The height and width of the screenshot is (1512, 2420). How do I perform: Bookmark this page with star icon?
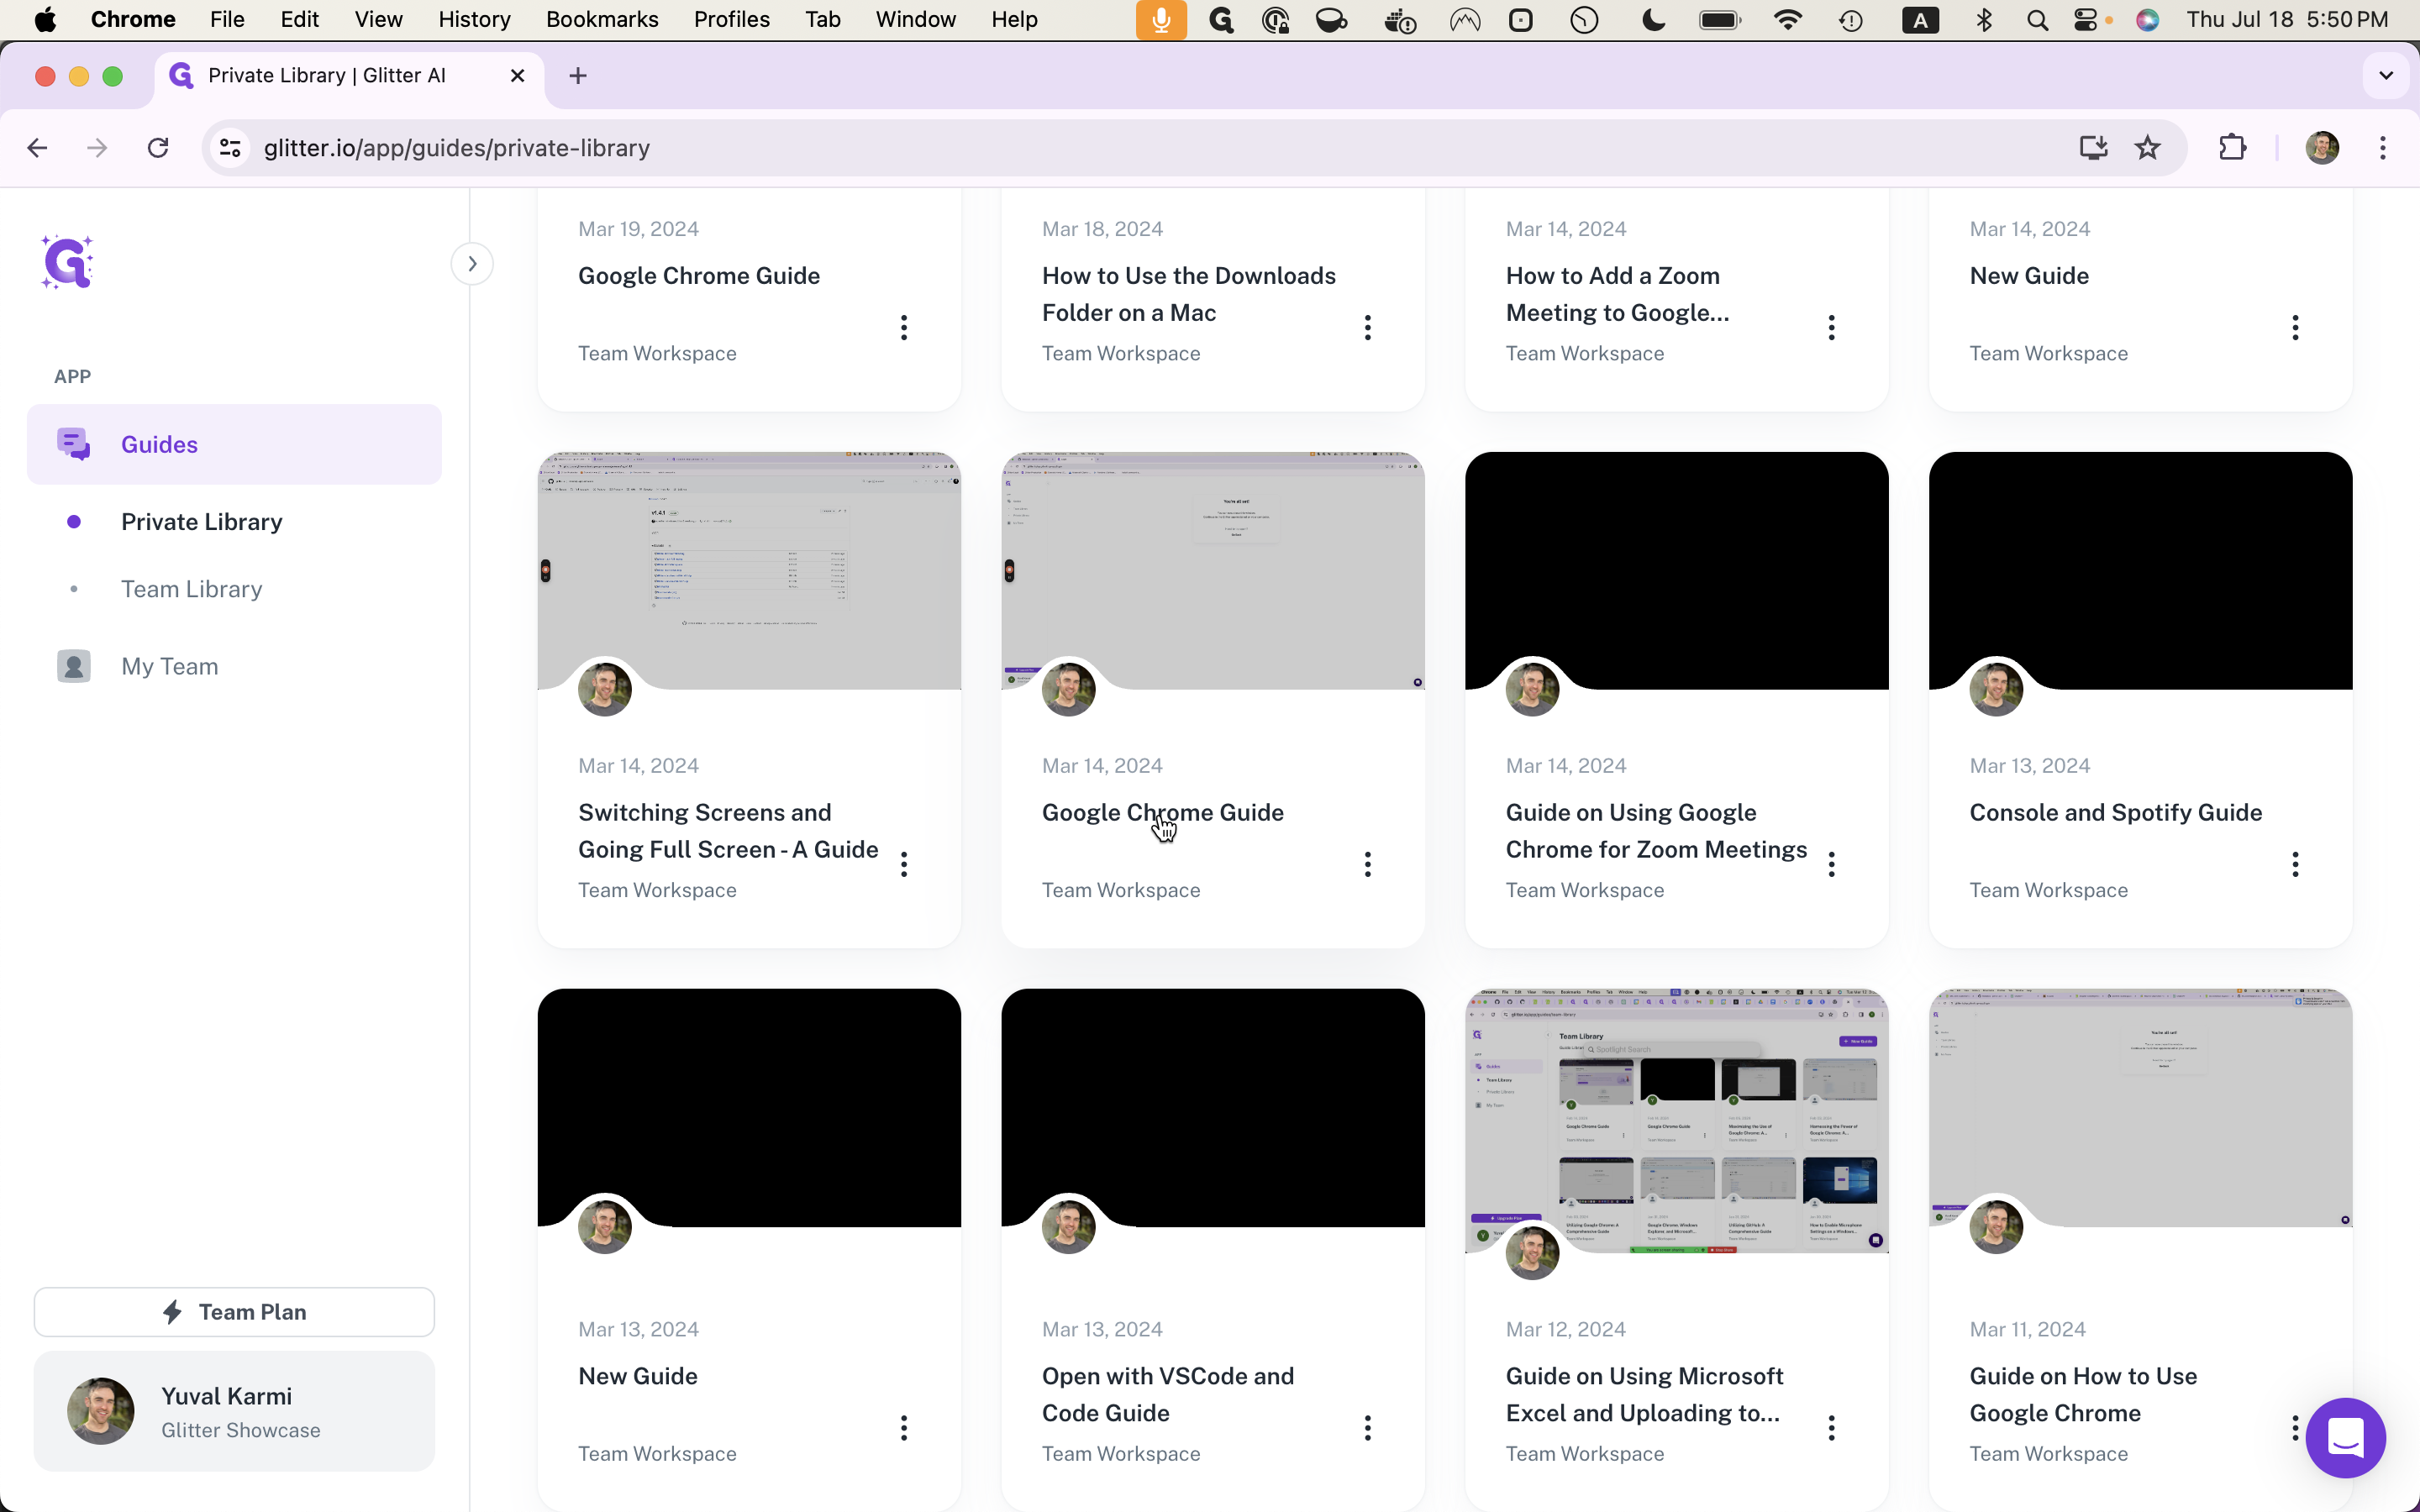2147,148
